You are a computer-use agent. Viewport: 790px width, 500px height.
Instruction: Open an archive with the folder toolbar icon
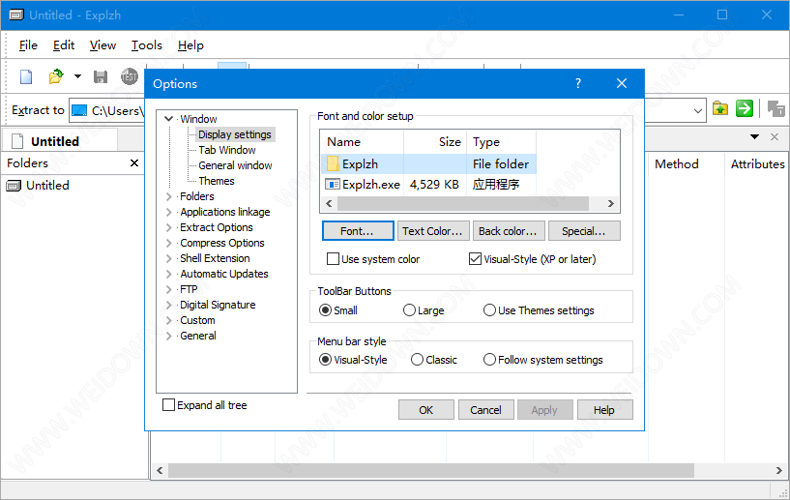(x=56, y=77)
